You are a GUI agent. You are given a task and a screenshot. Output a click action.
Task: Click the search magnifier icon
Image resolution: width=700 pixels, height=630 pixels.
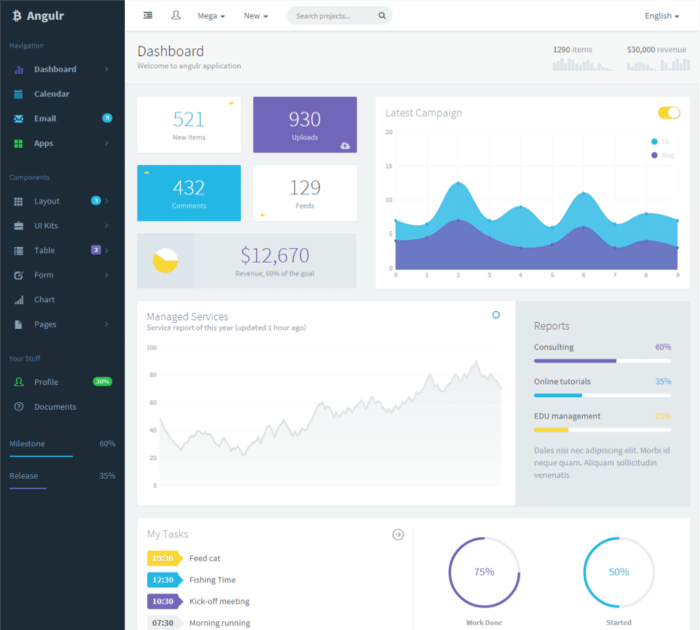[382, 16]
